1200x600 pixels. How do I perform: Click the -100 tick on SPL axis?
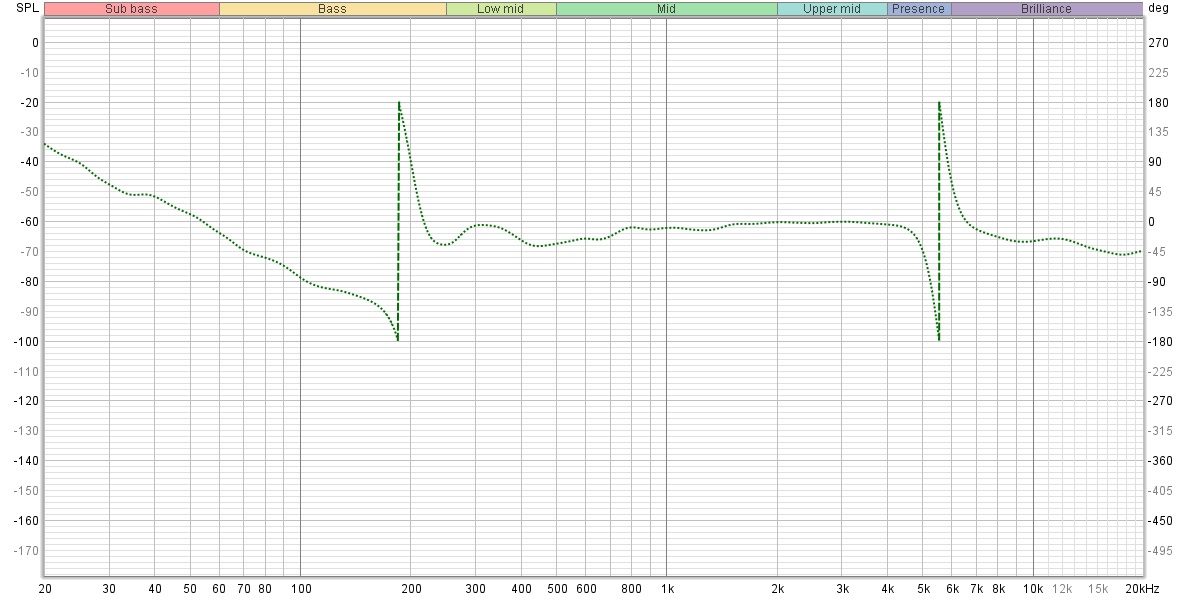25,341
